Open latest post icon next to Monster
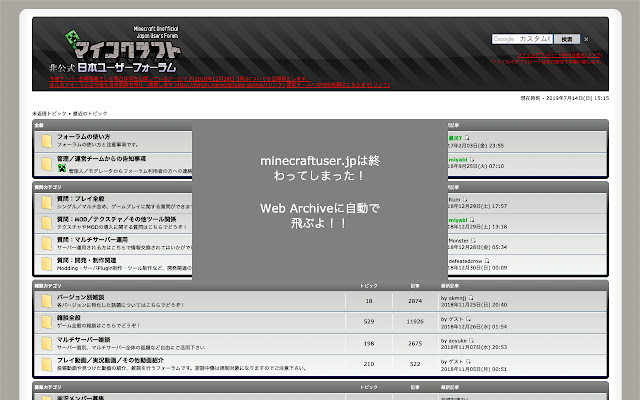 (473, 240)
